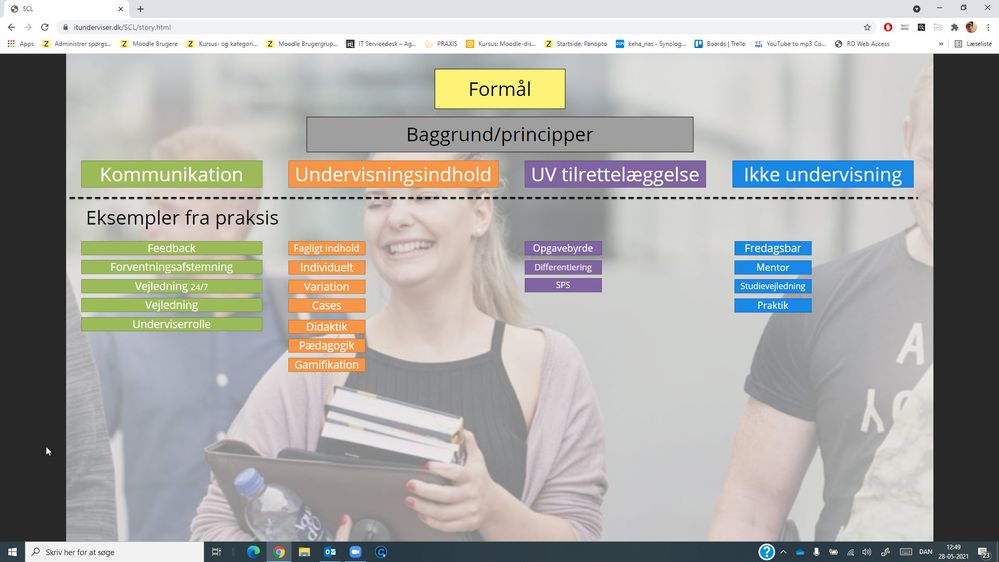Close the SCL tab

point(120,9)
